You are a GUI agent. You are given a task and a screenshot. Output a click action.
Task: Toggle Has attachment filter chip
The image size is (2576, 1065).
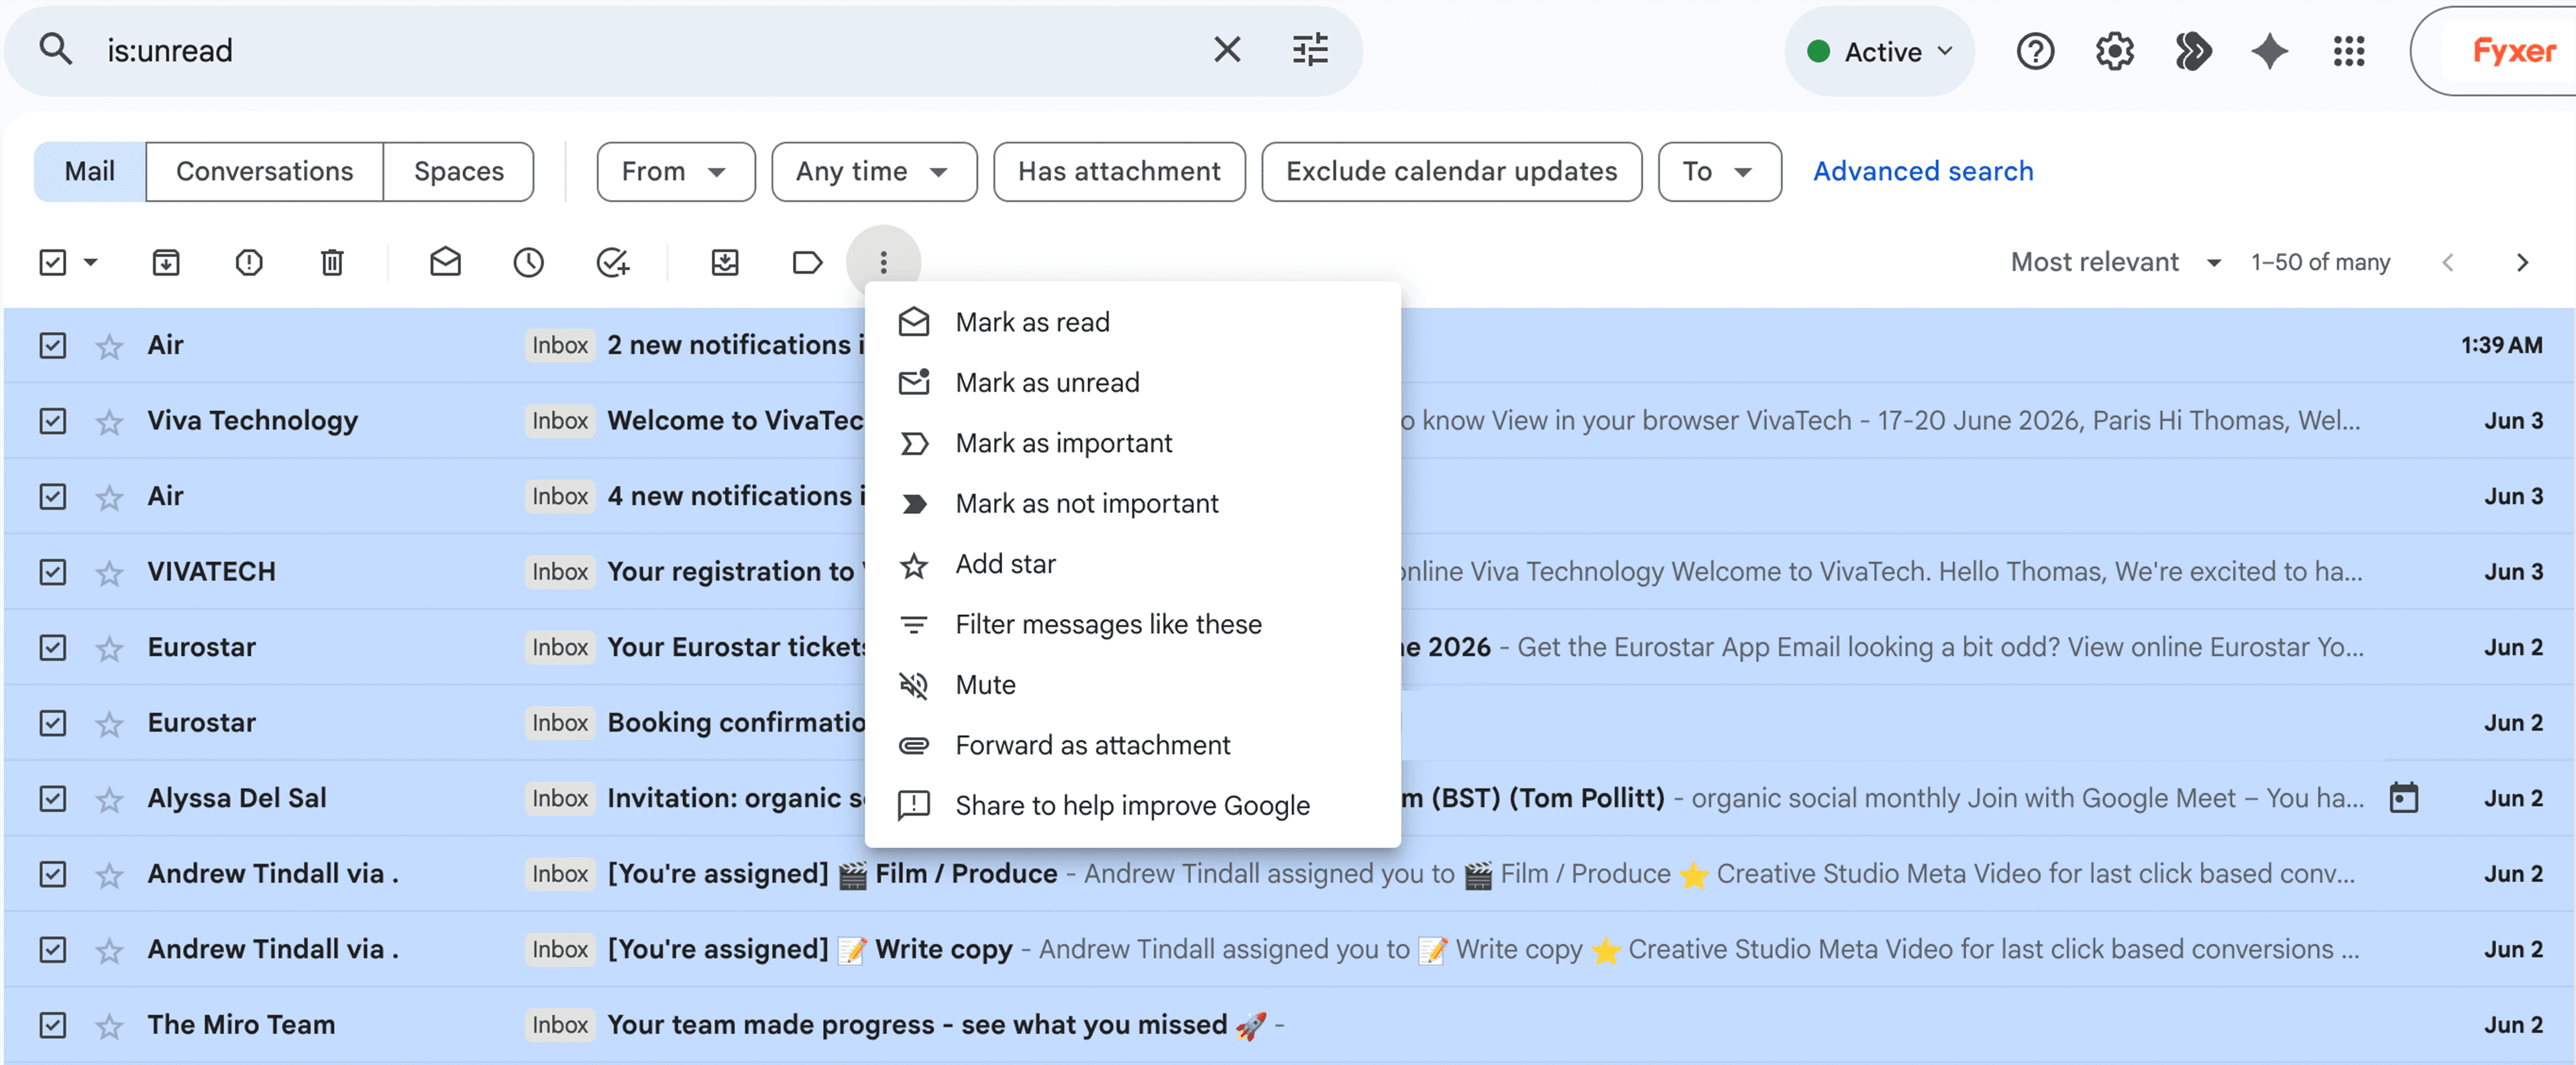pyautogui.click(x=1119, y=172)
